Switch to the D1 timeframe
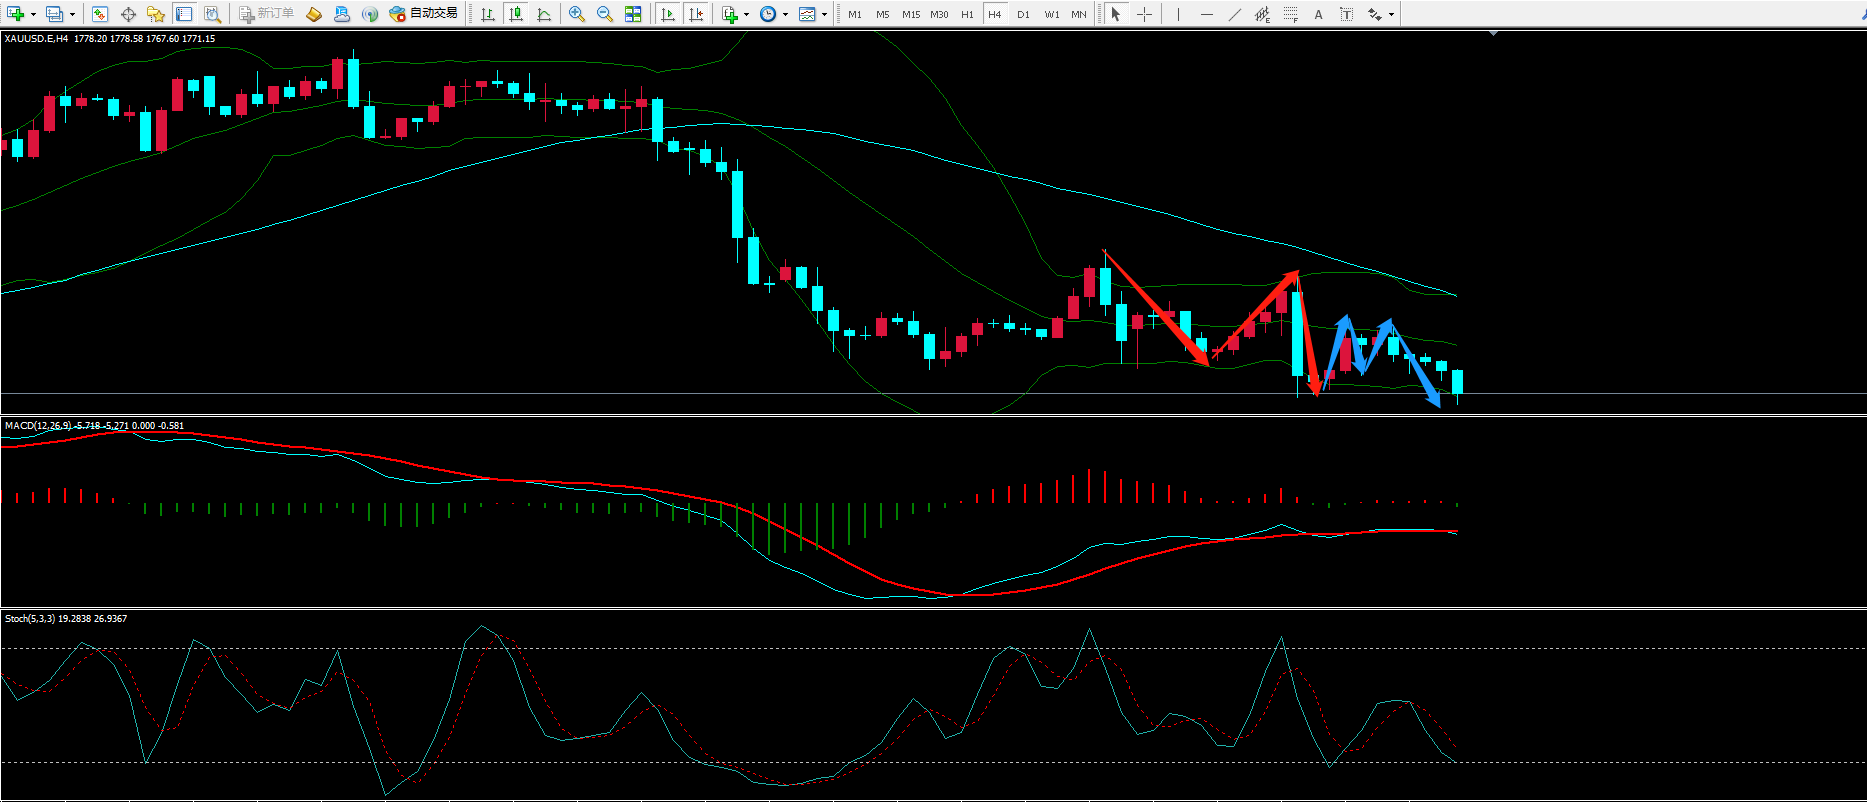Viewport: 1867px width, 802px height. 1023,14
